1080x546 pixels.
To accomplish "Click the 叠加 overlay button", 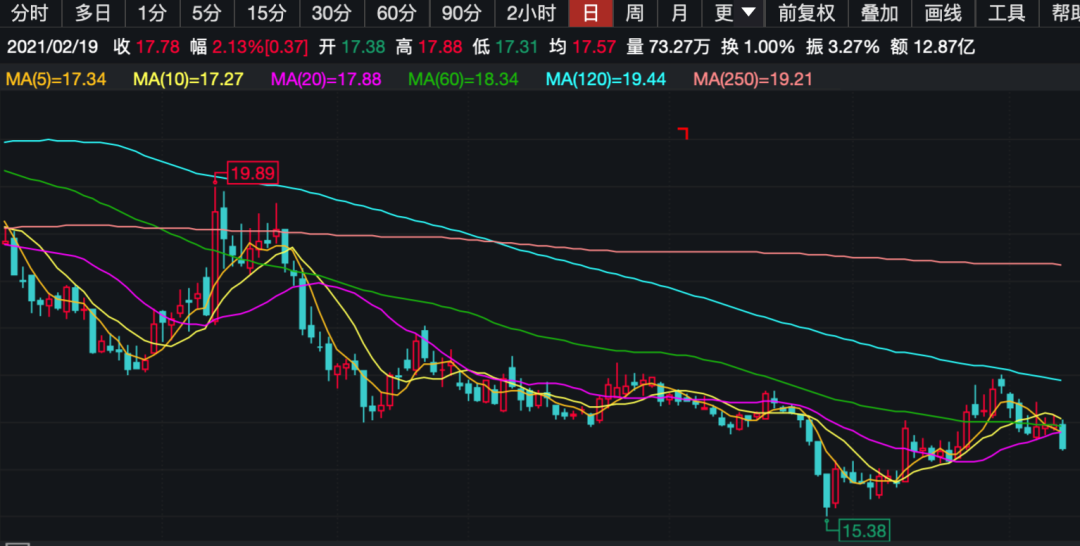I will pos(880,13).
